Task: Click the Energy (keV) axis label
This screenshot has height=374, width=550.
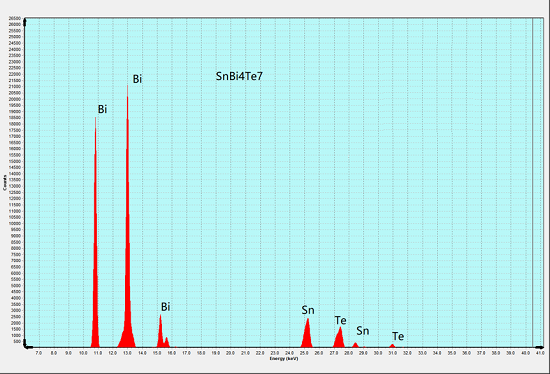Action: tap(284, 359)
